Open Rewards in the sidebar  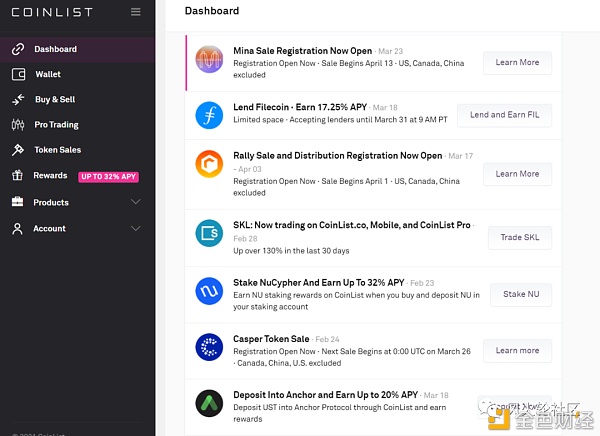point(50,176)
